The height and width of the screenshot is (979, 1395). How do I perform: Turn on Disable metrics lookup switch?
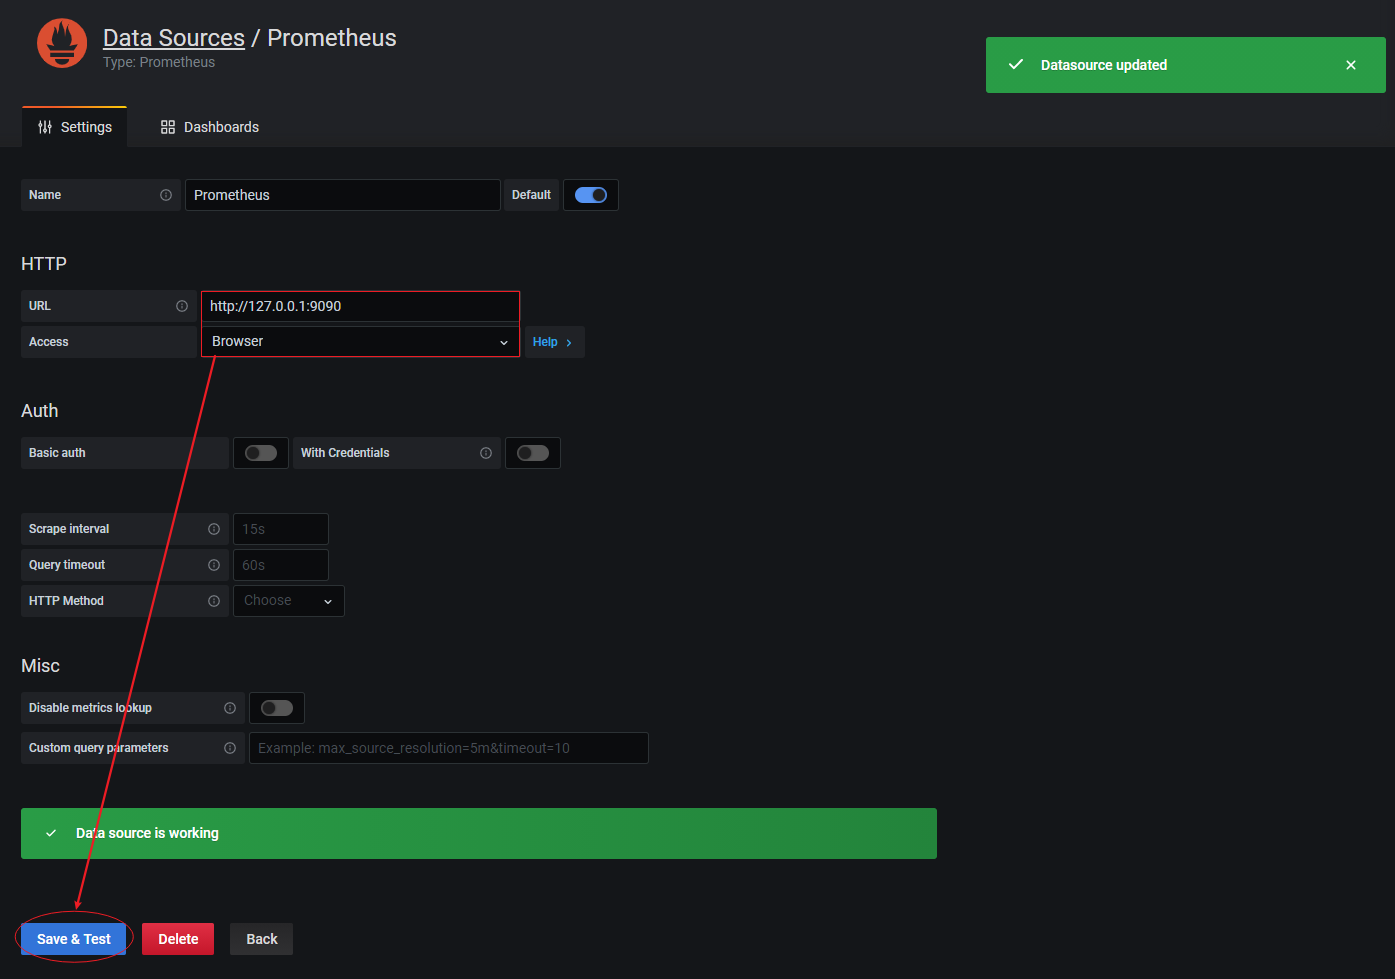pos(277,708)
